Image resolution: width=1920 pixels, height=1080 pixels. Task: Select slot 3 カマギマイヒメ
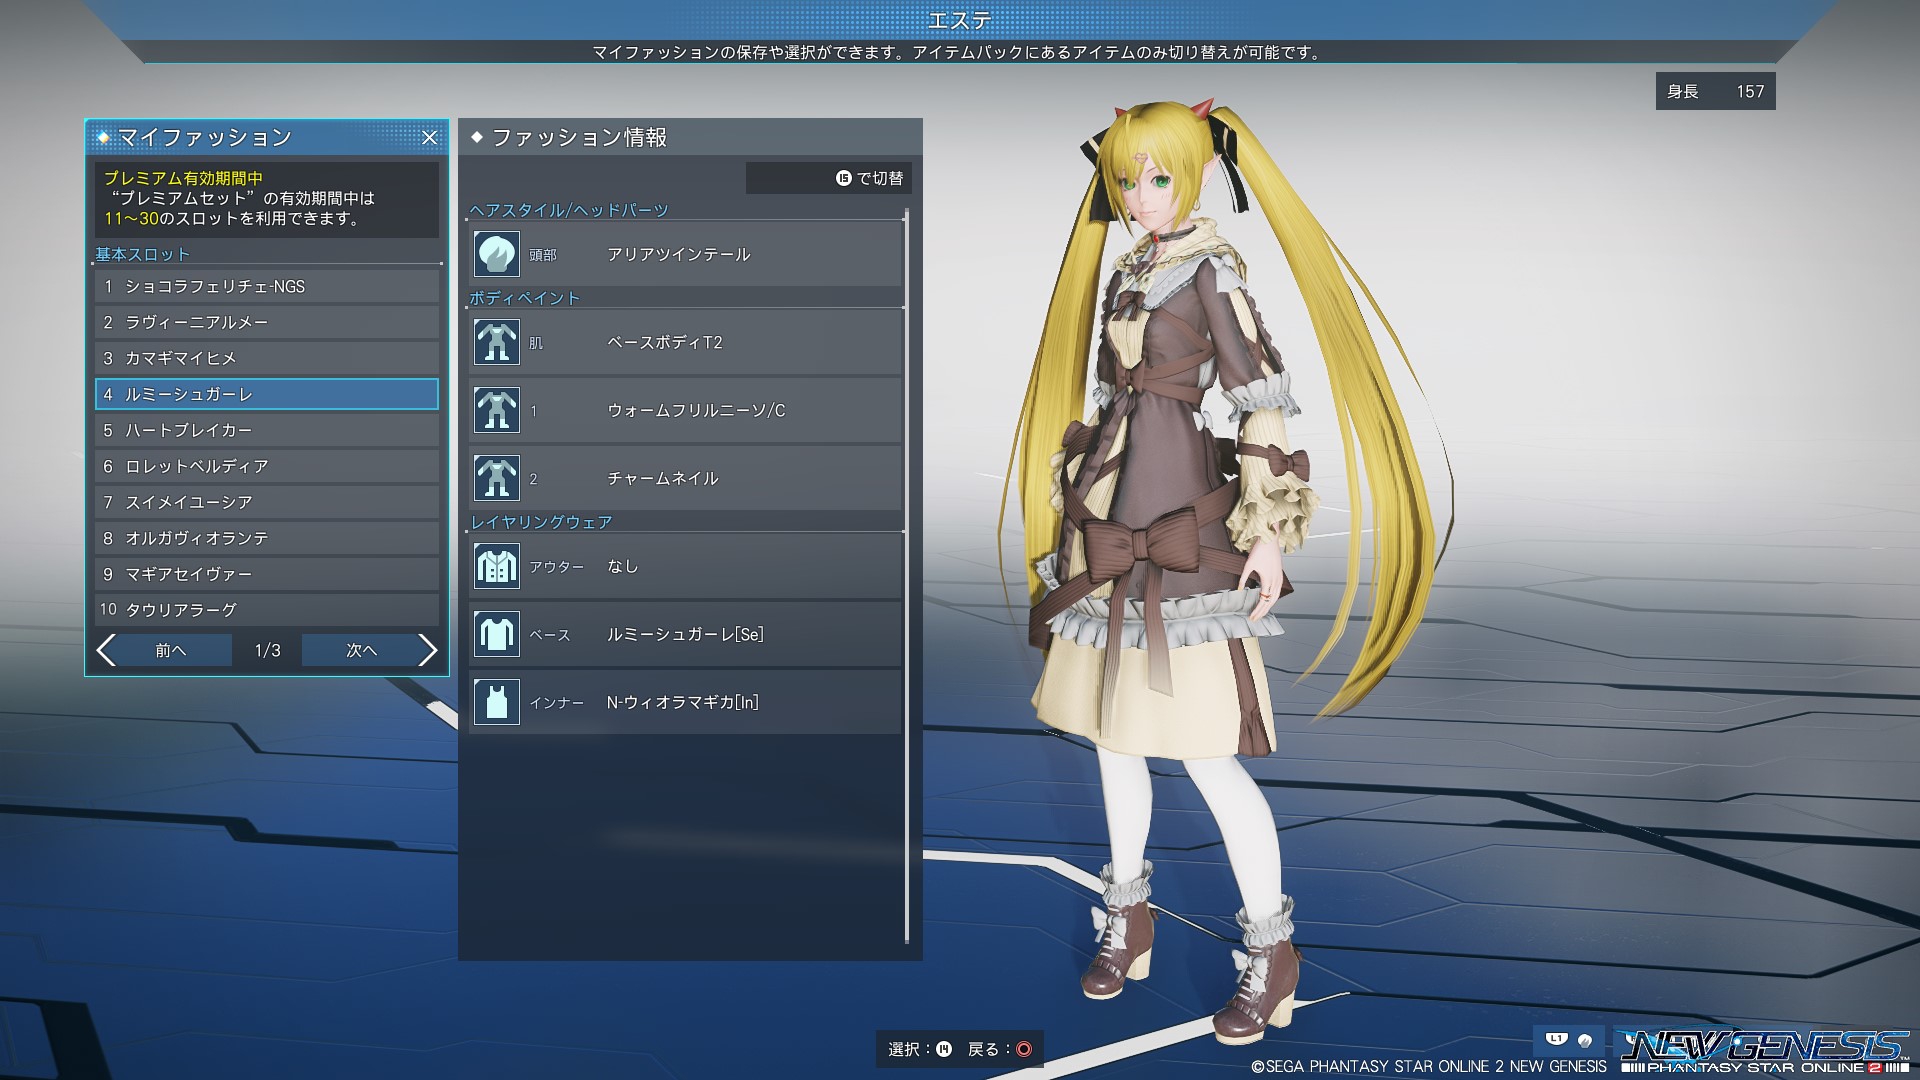coord(267,358)
